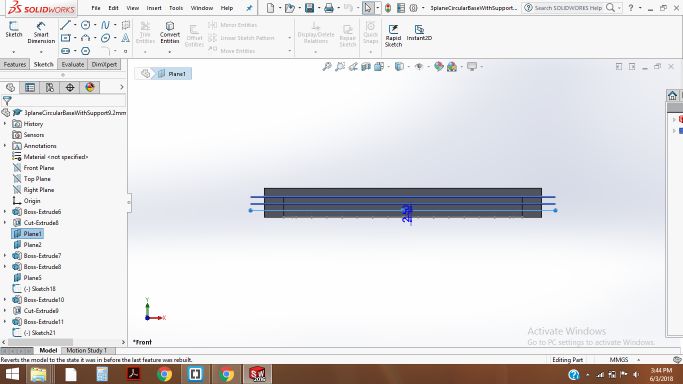The height and width of the screenshot is (384, 683).
Task: Open the Smart Dimension dropdown arrow
Action: (41, 52)
